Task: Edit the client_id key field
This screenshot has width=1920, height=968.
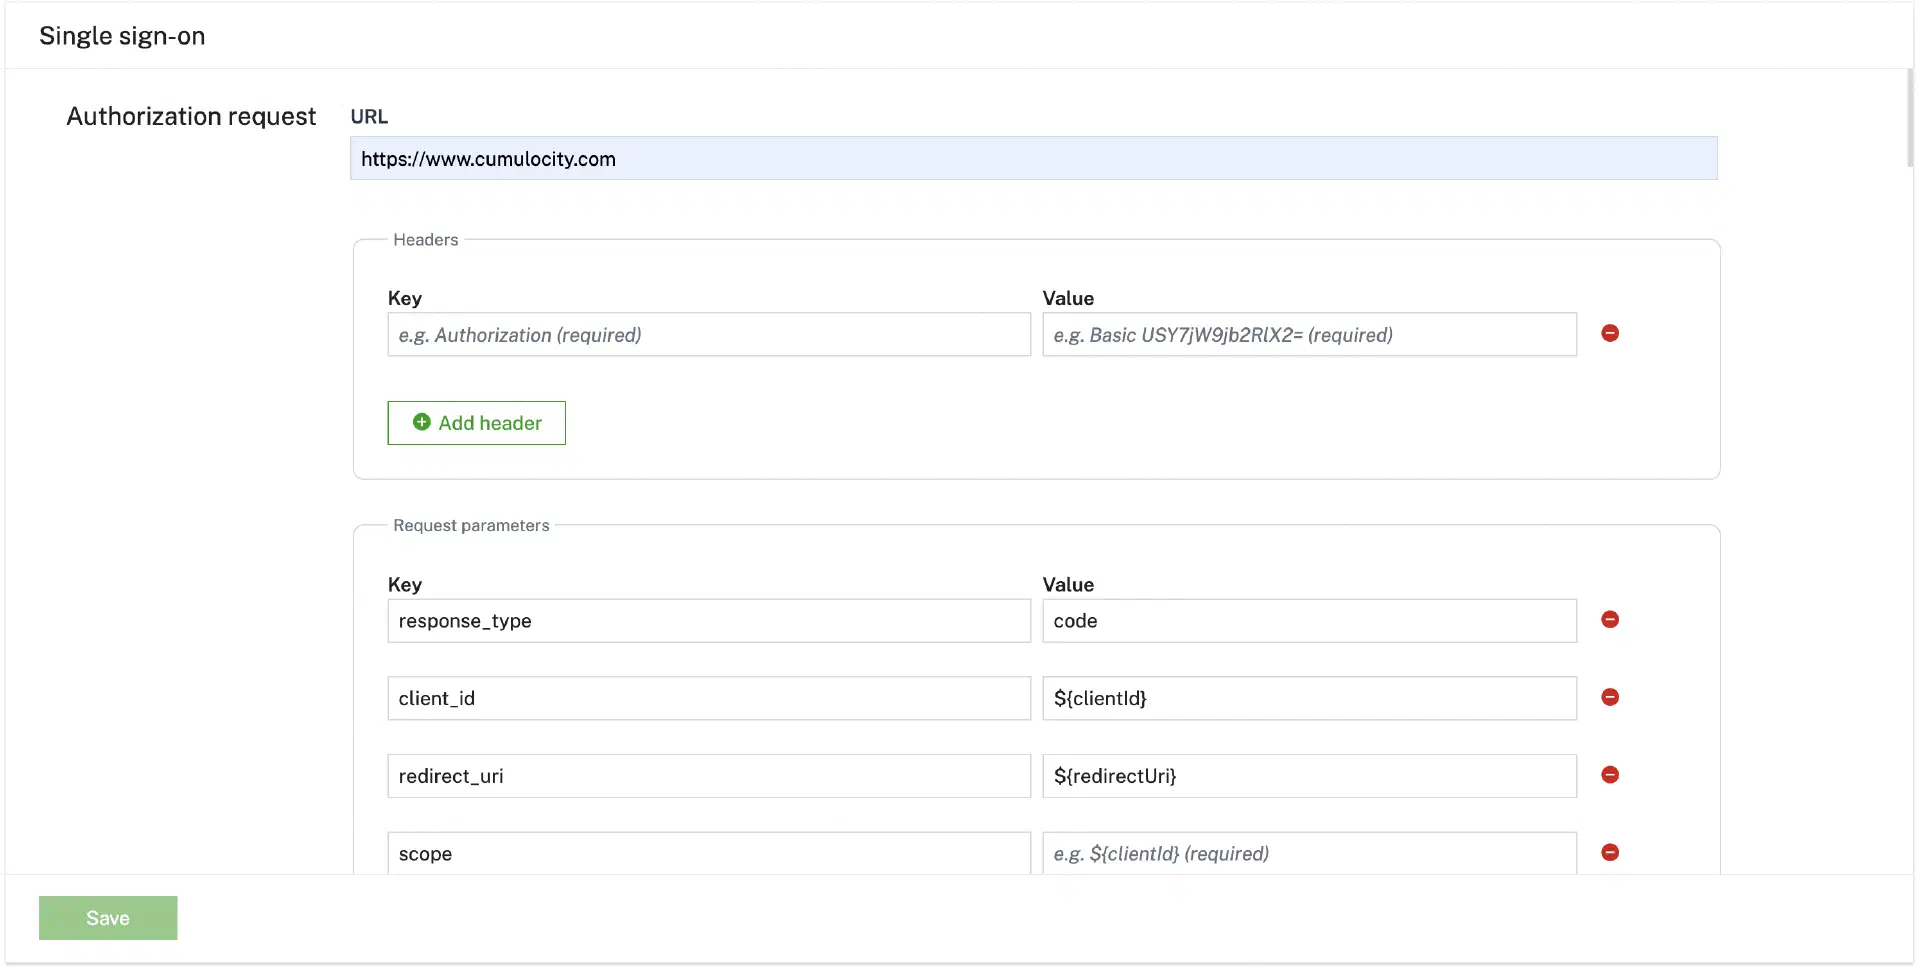Action: click(x=708, y=699)
